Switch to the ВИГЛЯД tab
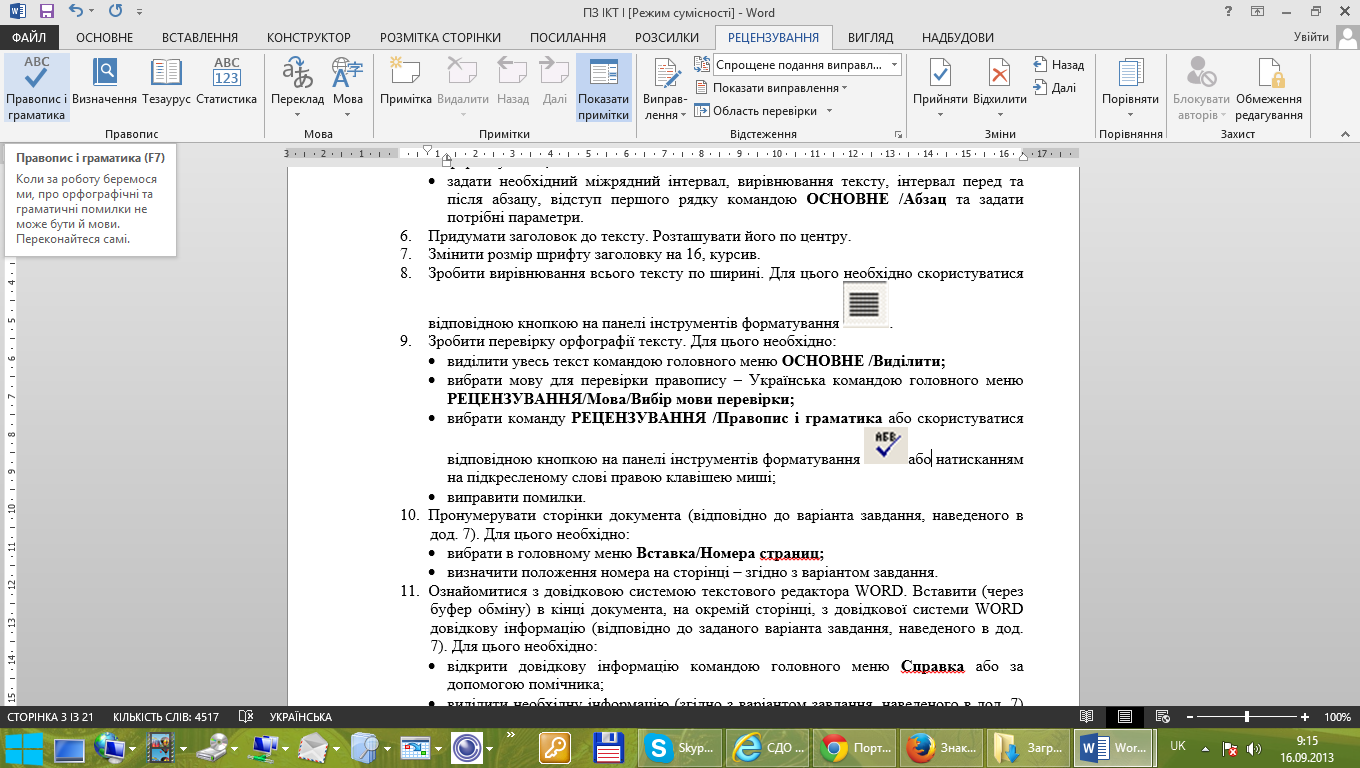 pos(870,37)
